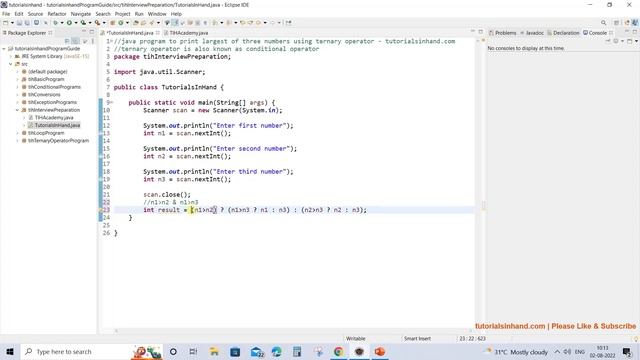Image resolution: width=640 pixels, height=360 pixels.
Task: Run the program with green Run icon
Action: 69,23
